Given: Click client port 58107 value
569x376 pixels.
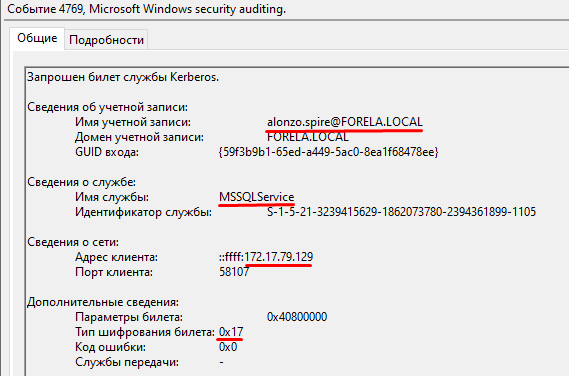Looking at the screenshot, I should 234,272.
